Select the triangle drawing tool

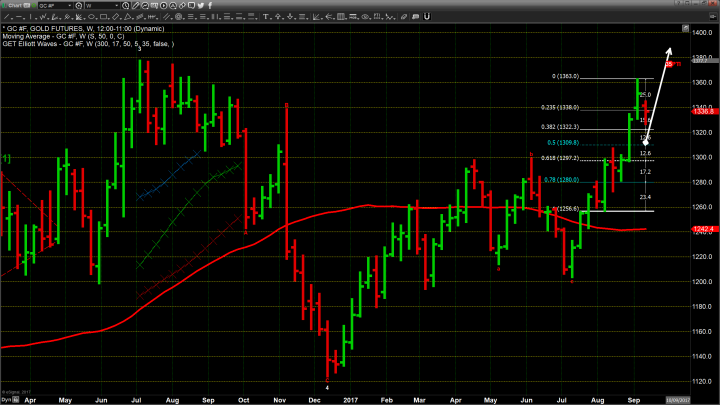tap(127, 17)
